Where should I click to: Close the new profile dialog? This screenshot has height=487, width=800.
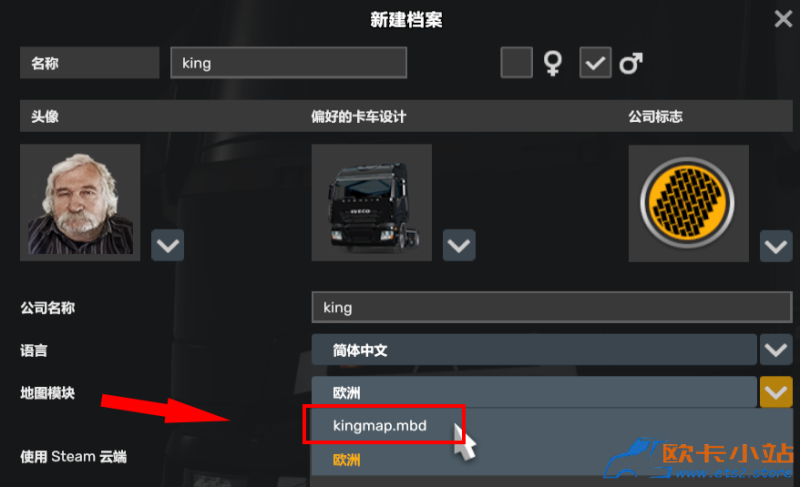[783, 19]
